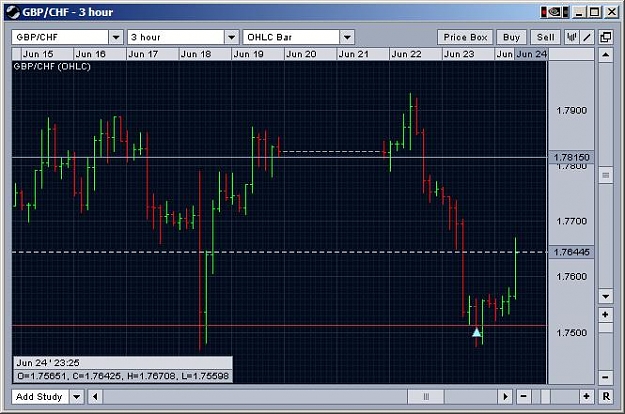Expand the Add Study dropdown arrow

tap(77, 397)
